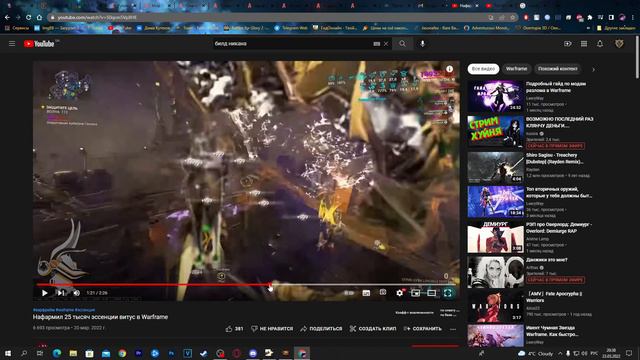
Task: Open the 'Сервисы' bookmark
Action: point(17,28)
